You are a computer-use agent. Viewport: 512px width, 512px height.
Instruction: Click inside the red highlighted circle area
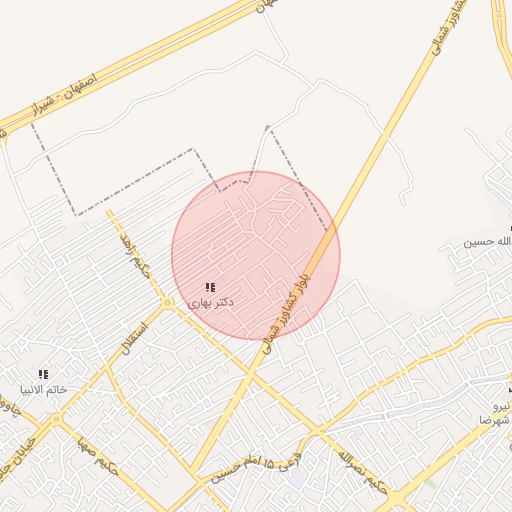tap(256, 256)
